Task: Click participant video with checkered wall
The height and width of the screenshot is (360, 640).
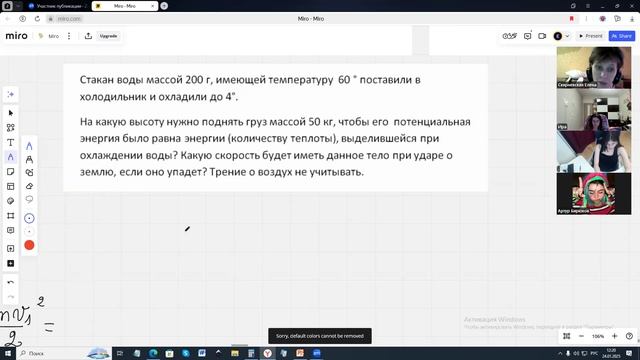Action: coord(593,110)
